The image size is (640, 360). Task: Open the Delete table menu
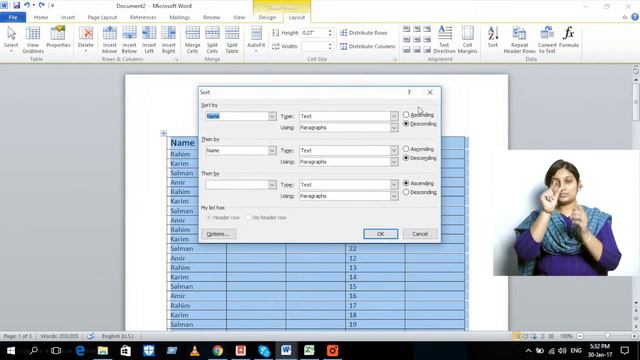[86, 40]
